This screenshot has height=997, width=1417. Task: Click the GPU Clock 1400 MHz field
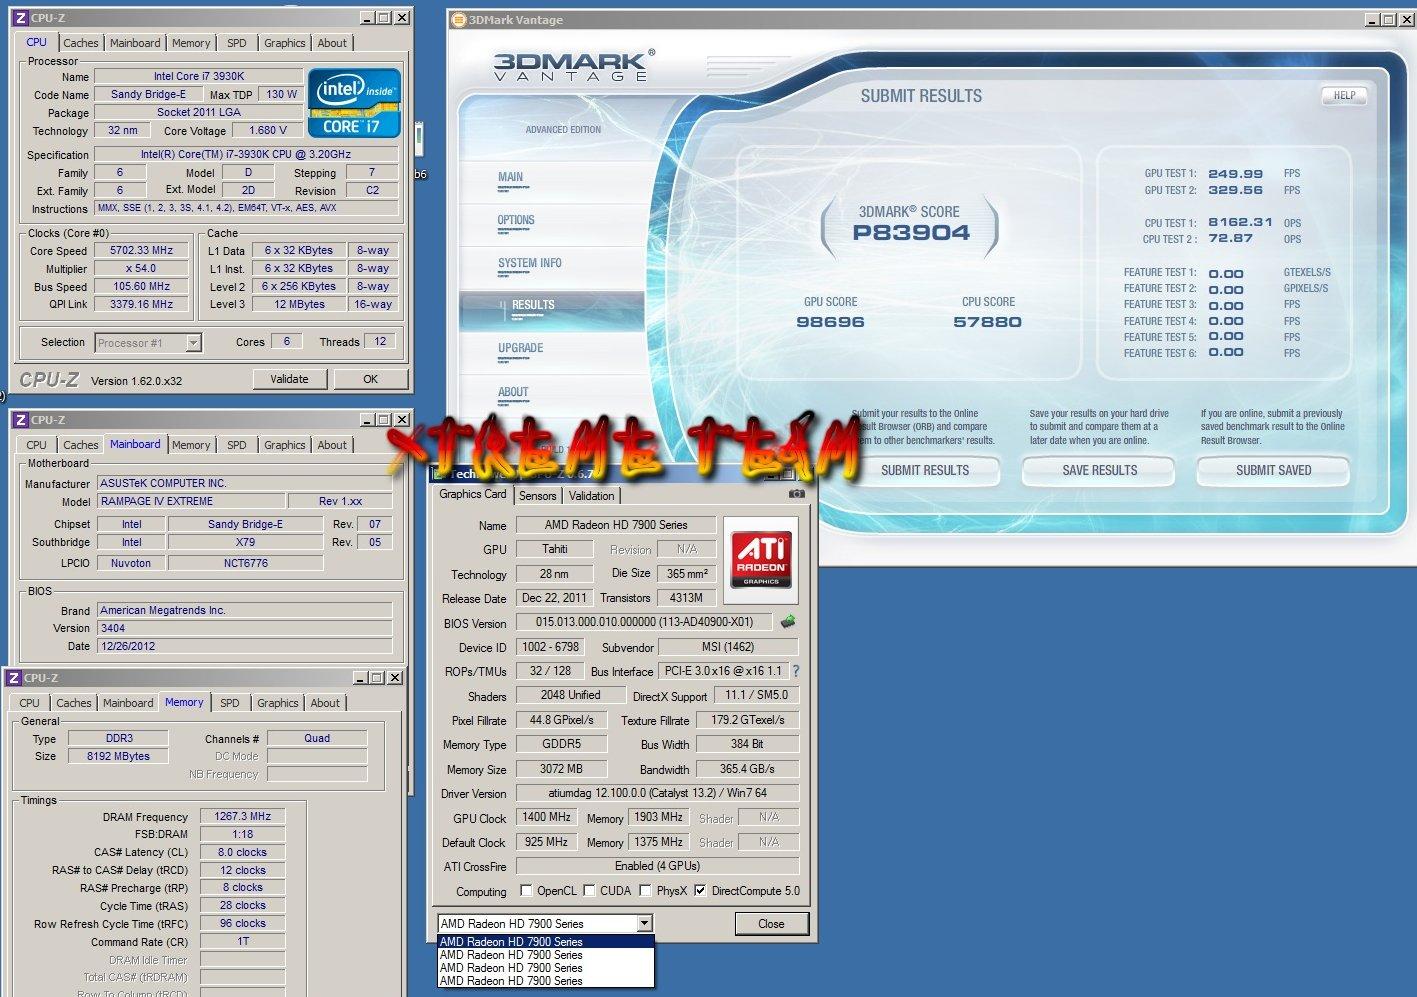pos(547,817)
